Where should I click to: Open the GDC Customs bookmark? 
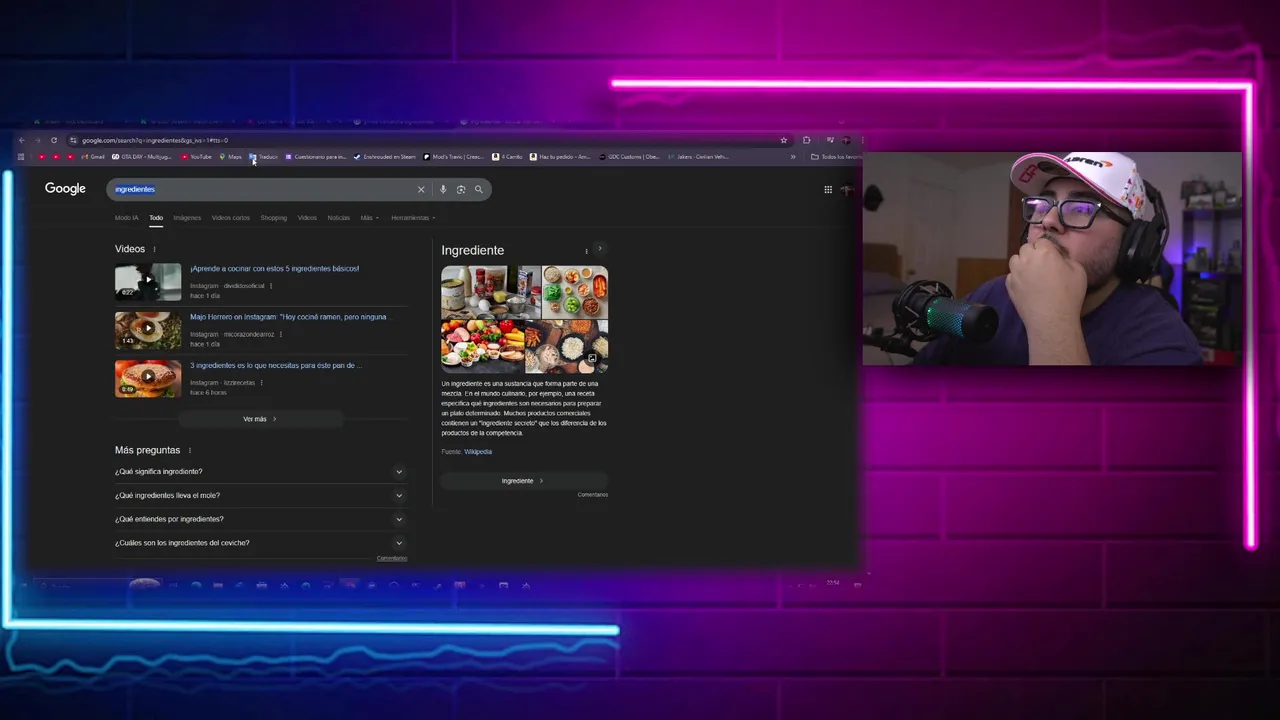point(629,157)
